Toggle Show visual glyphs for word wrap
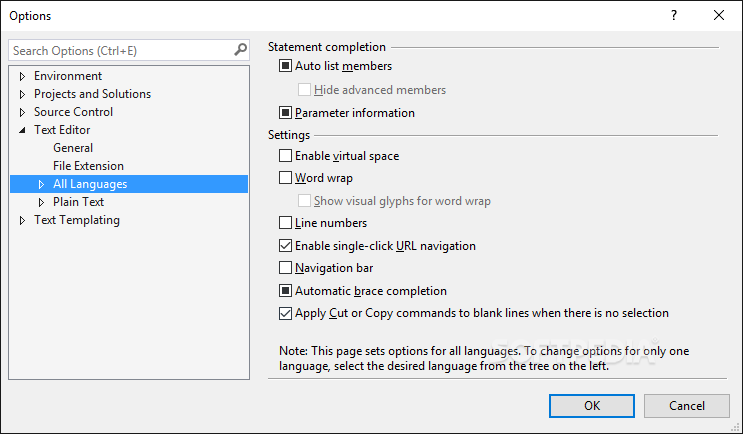This screenshot has width=743, height=434. 304,200
